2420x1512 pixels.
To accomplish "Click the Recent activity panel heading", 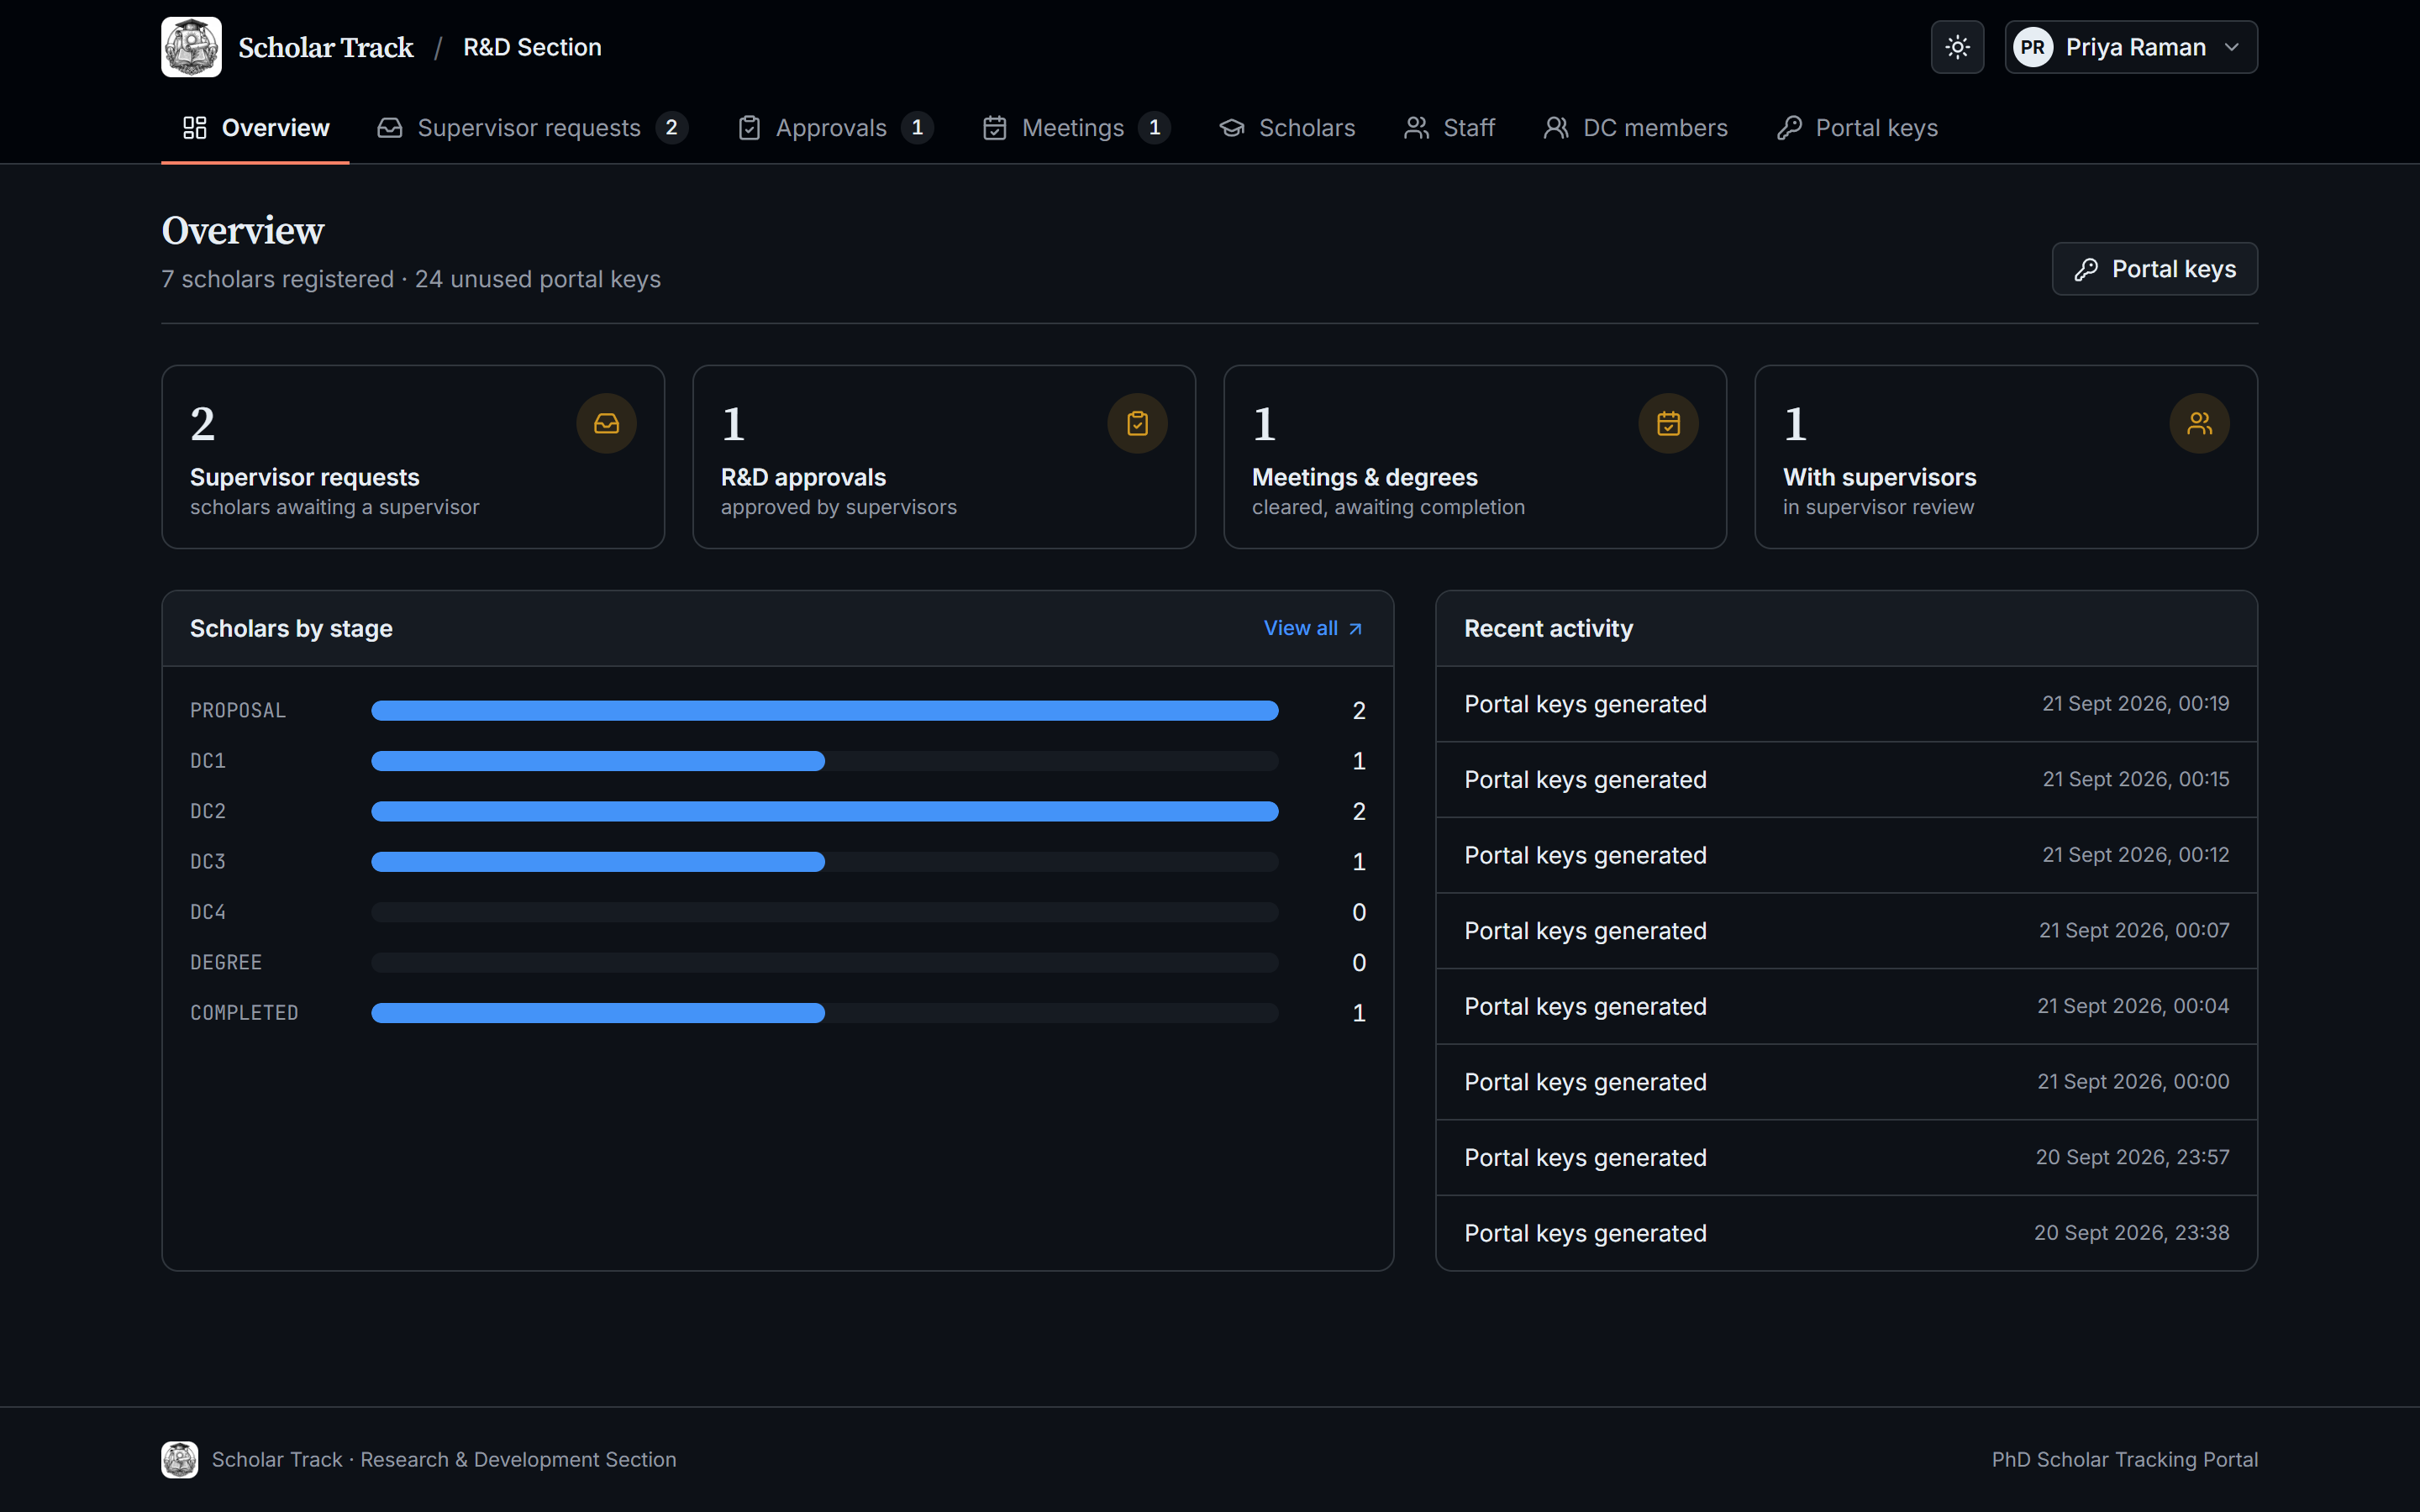I will pos(1548,628).
